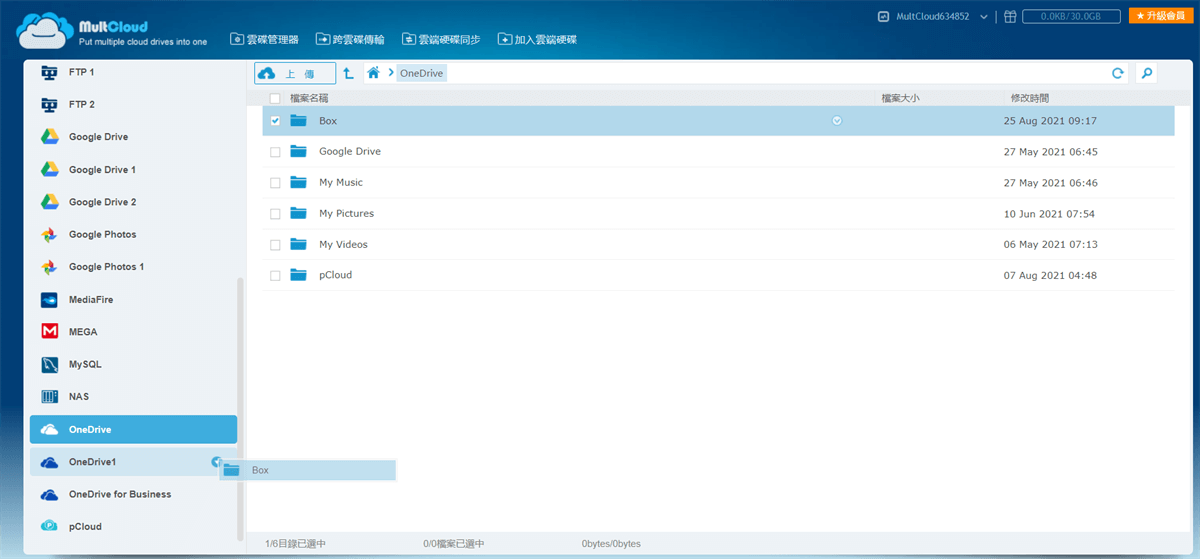Select the FTP 2 icon
Image resolution: width=1200 pixels, height=559 pixels.
coord(49,104)
